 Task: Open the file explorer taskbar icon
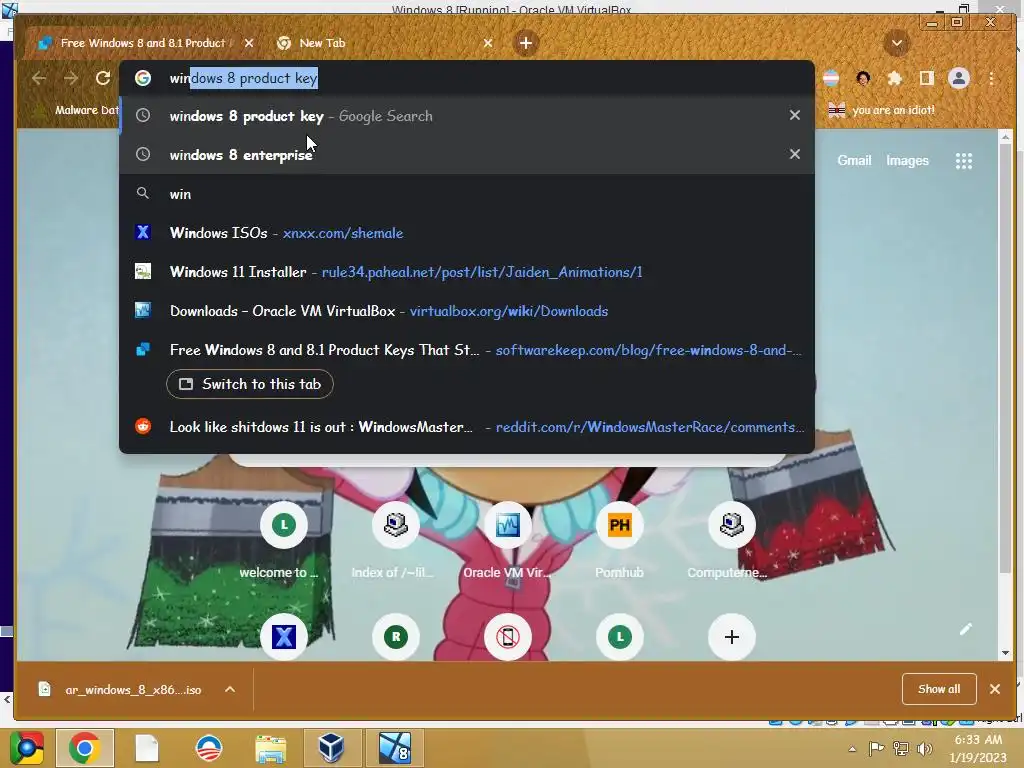(270, 748)
